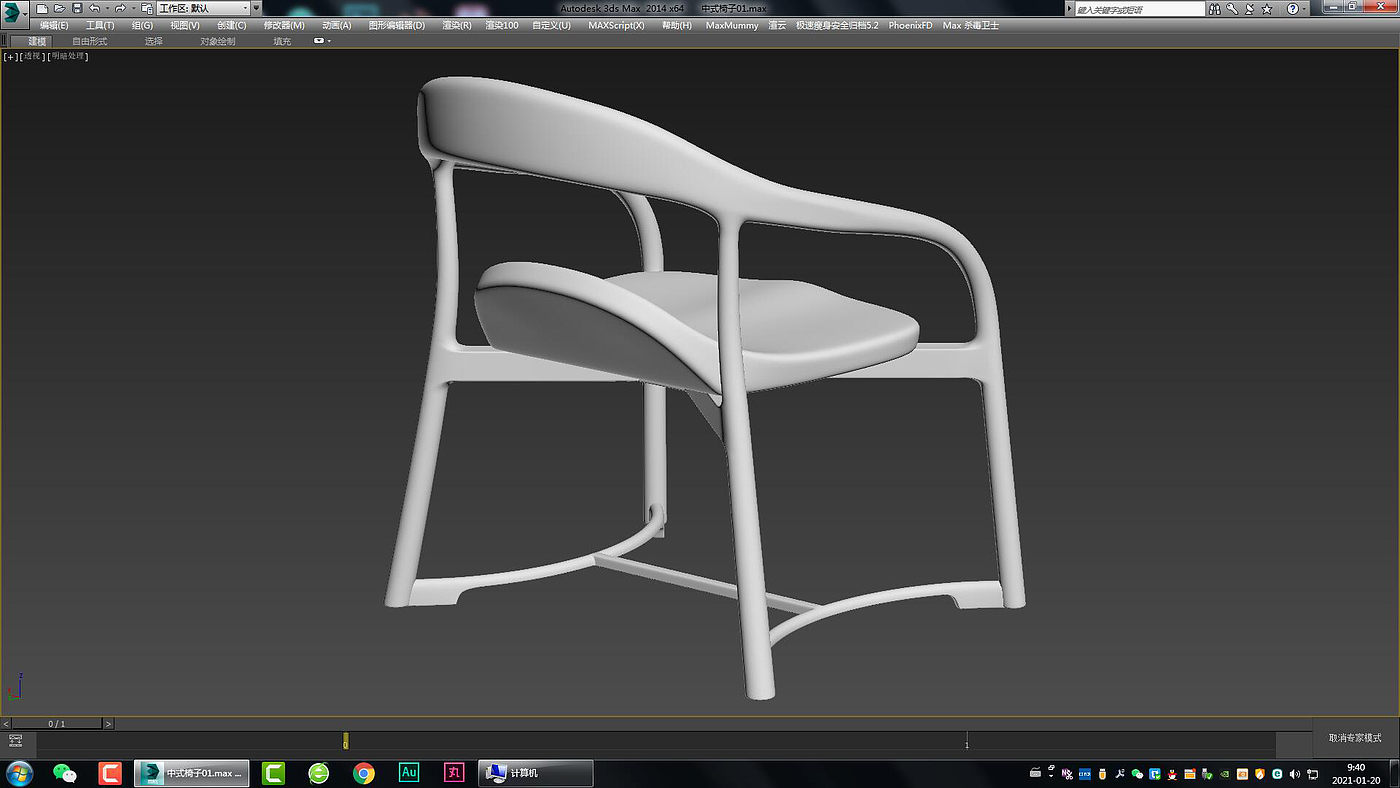Click the Favorites star icon

pos(1267,9)
